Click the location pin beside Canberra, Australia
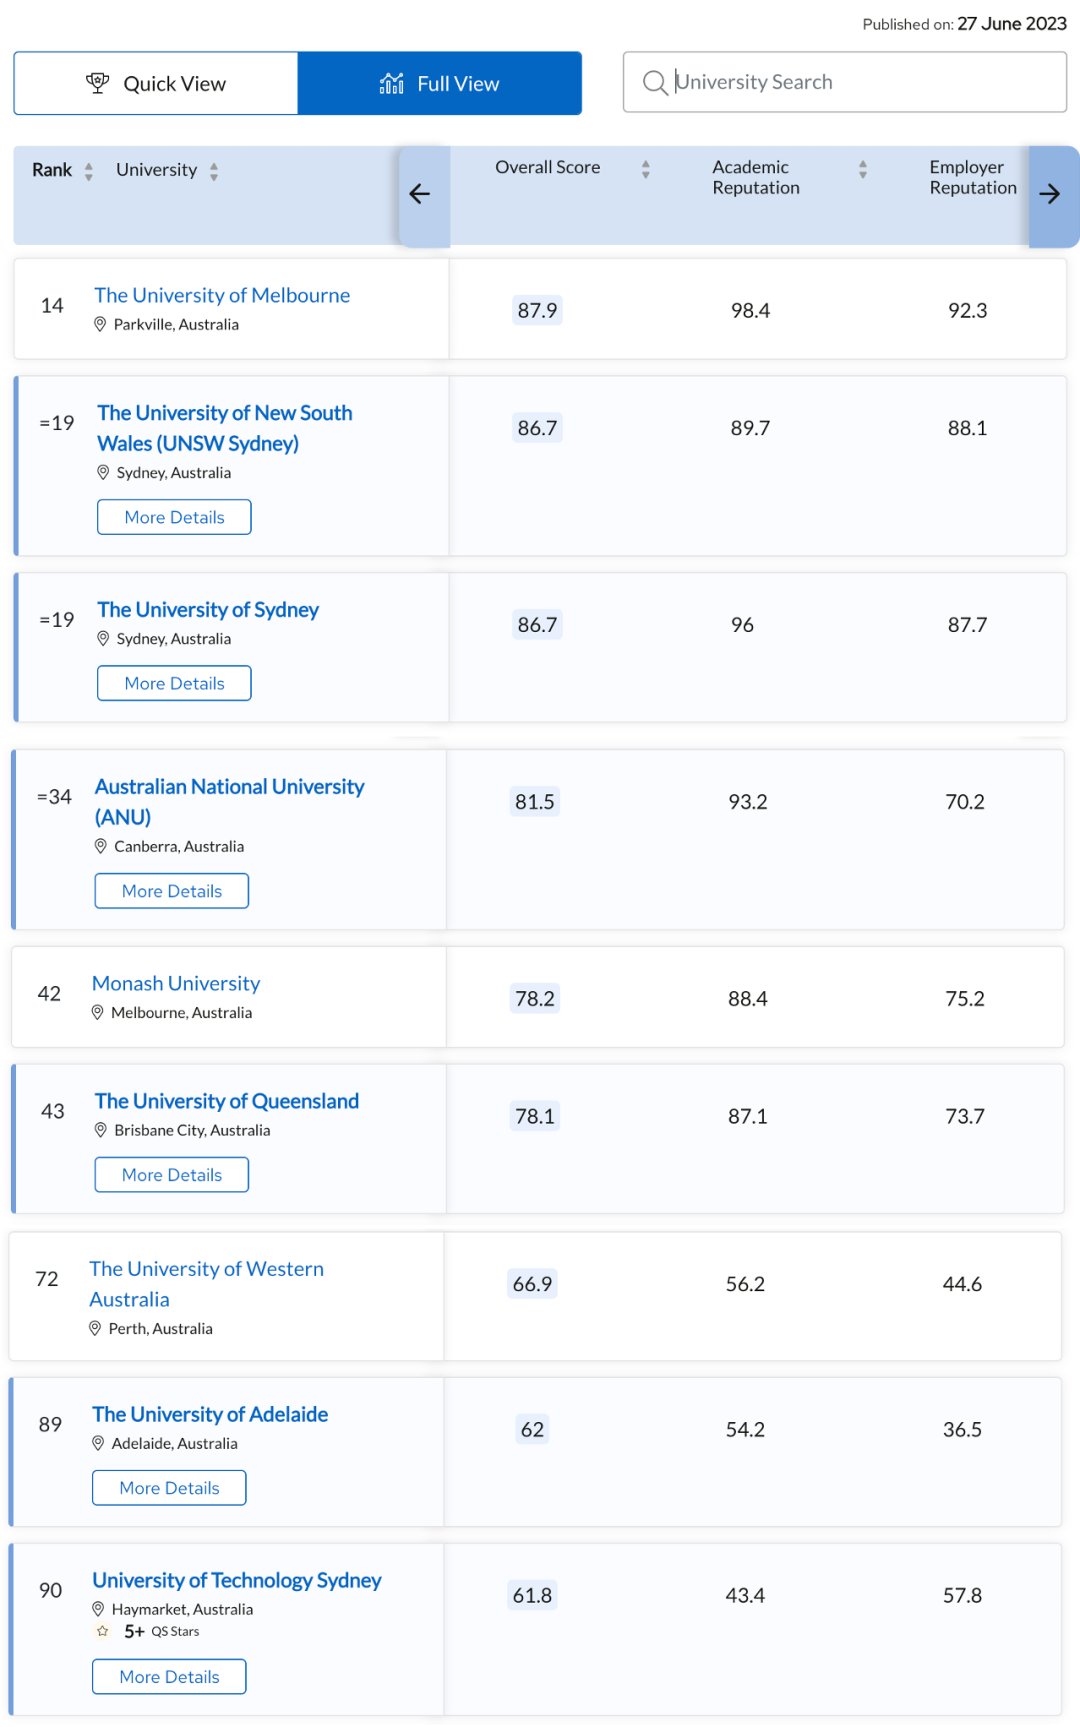Screen dimensions: 1080x1727 click(x=100, y=846)
